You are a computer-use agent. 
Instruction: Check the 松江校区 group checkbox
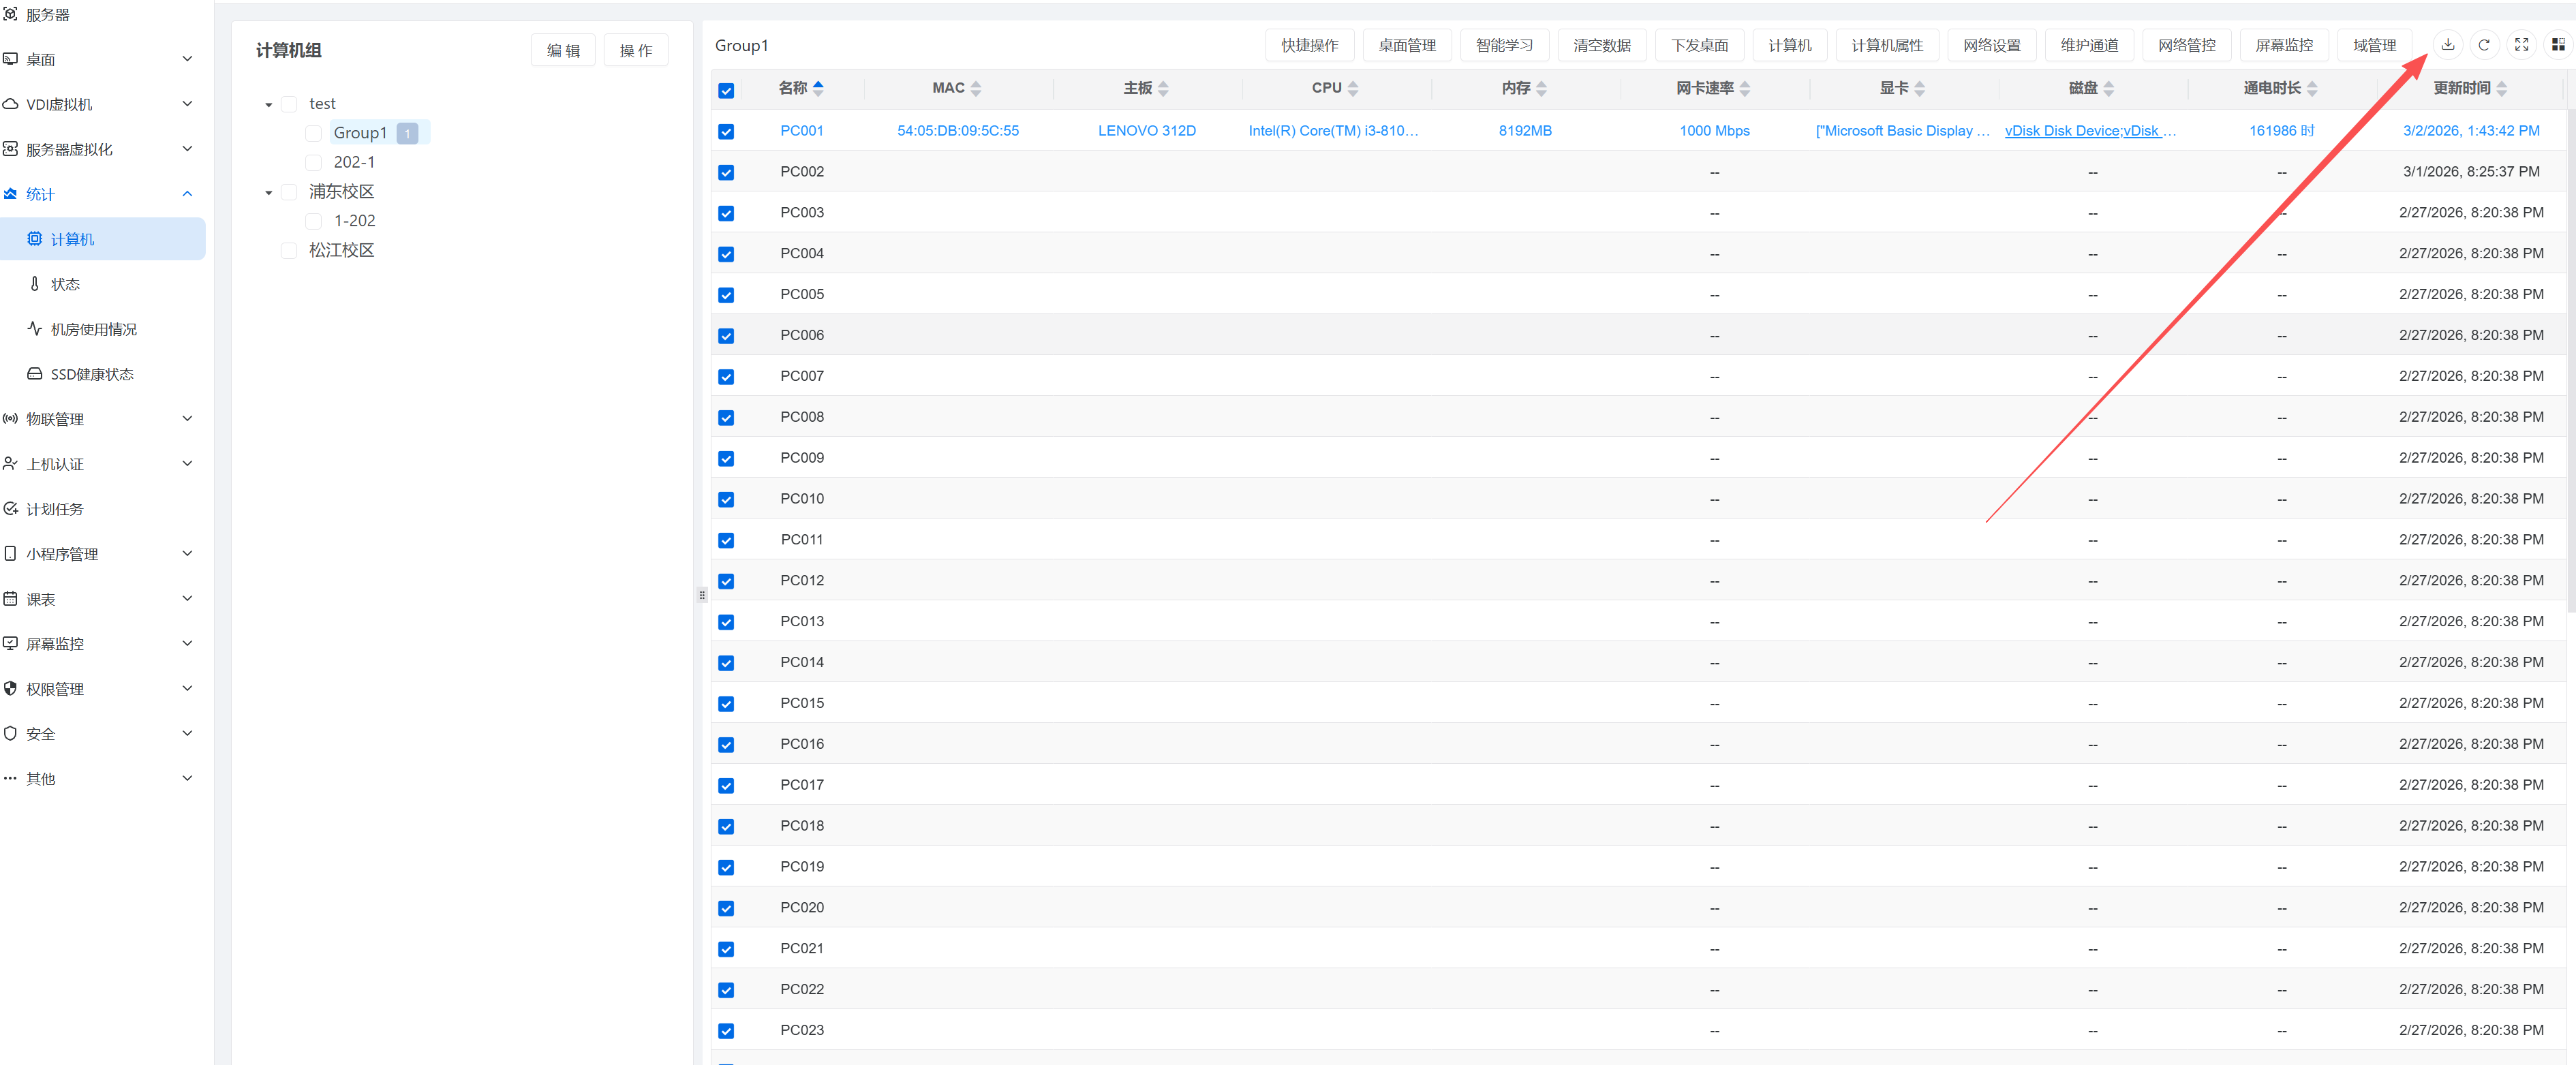pos(289,250)
